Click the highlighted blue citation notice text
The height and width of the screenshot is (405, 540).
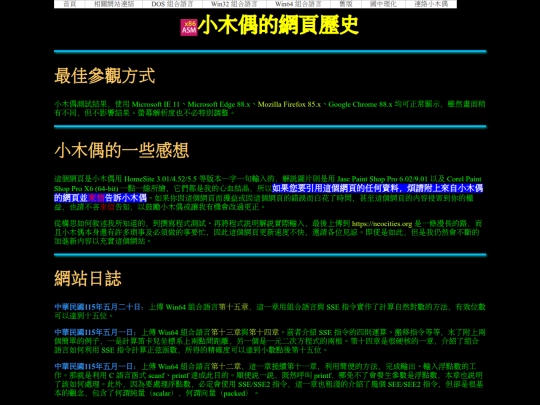[269, 193]
